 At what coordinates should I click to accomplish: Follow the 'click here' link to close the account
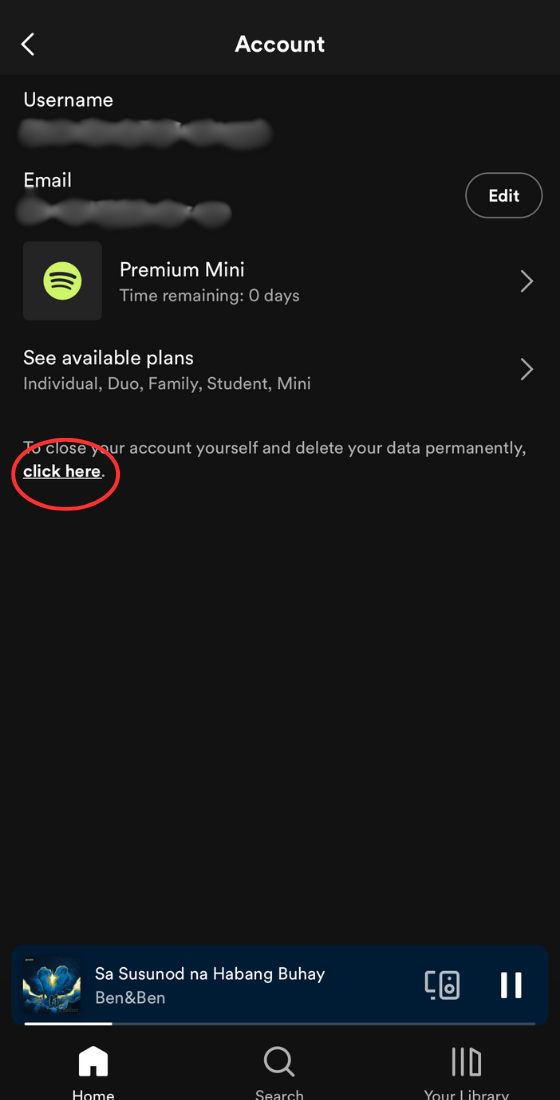62,471
